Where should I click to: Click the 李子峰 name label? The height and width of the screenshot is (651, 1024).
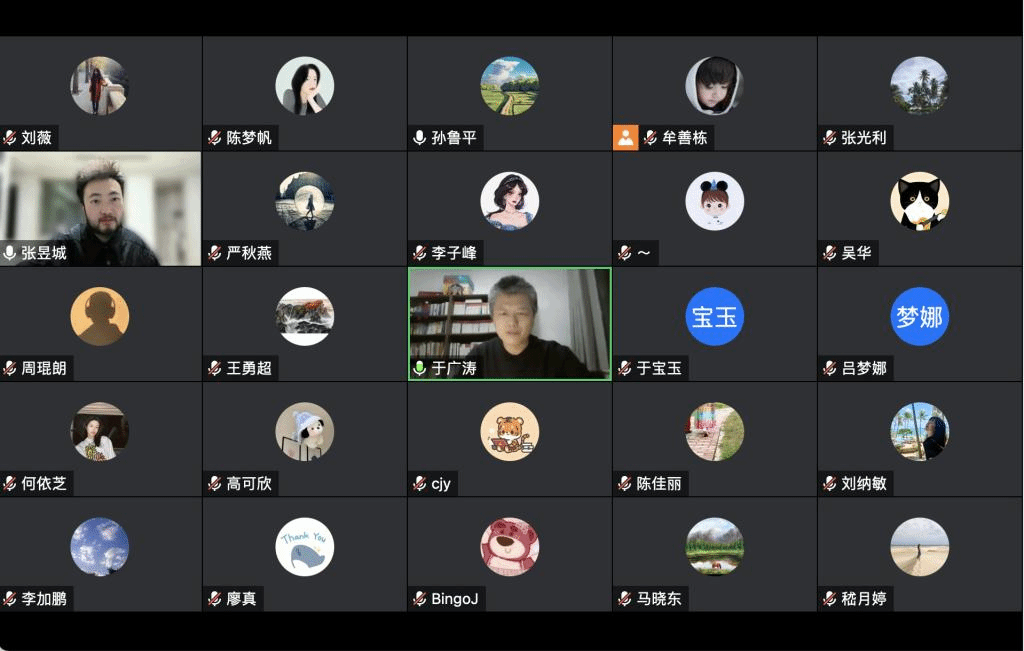[454, 253]
